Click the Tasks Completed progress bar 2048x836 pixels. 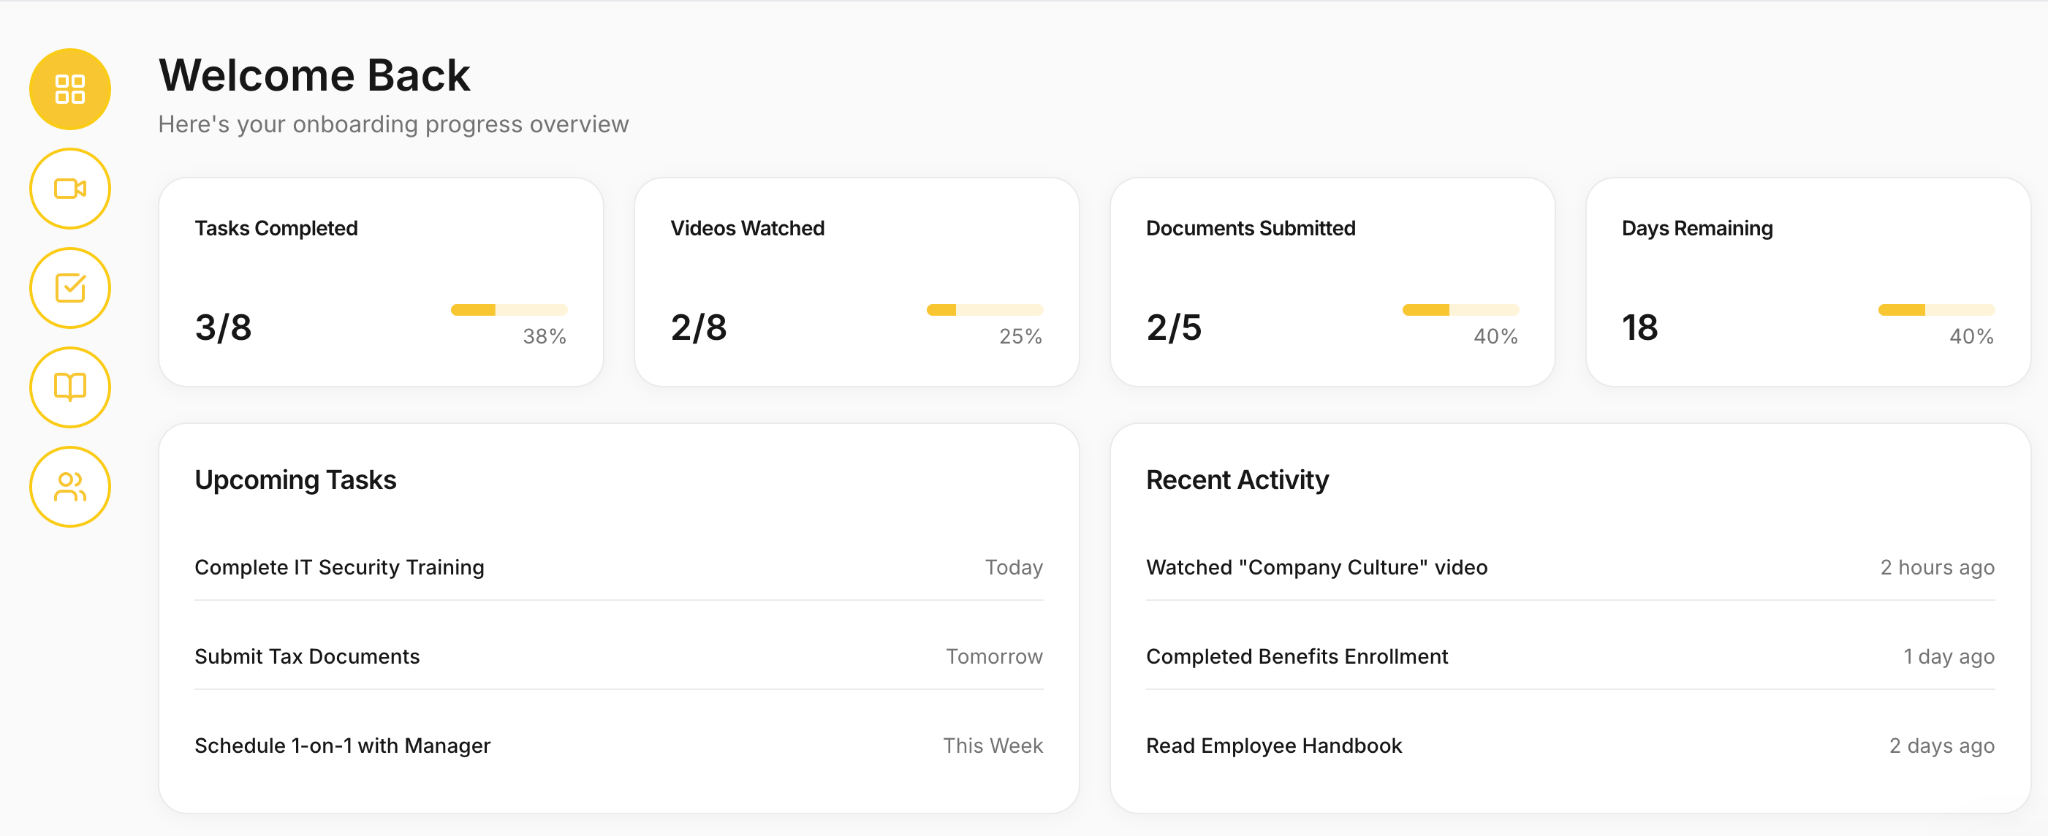pyautogui.click(x=509, y=310)
